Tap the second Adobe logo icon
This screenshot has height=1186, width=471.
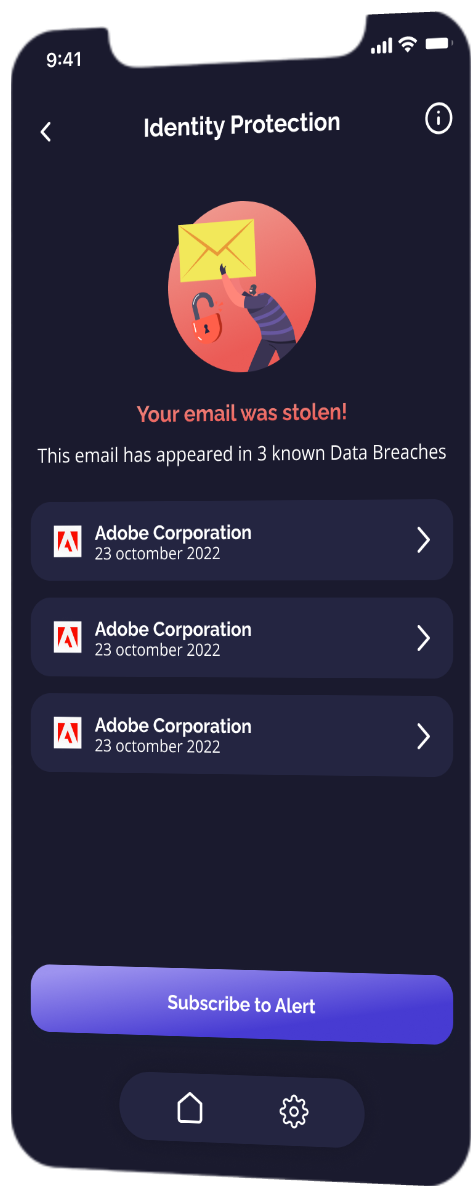coord(68,638)
